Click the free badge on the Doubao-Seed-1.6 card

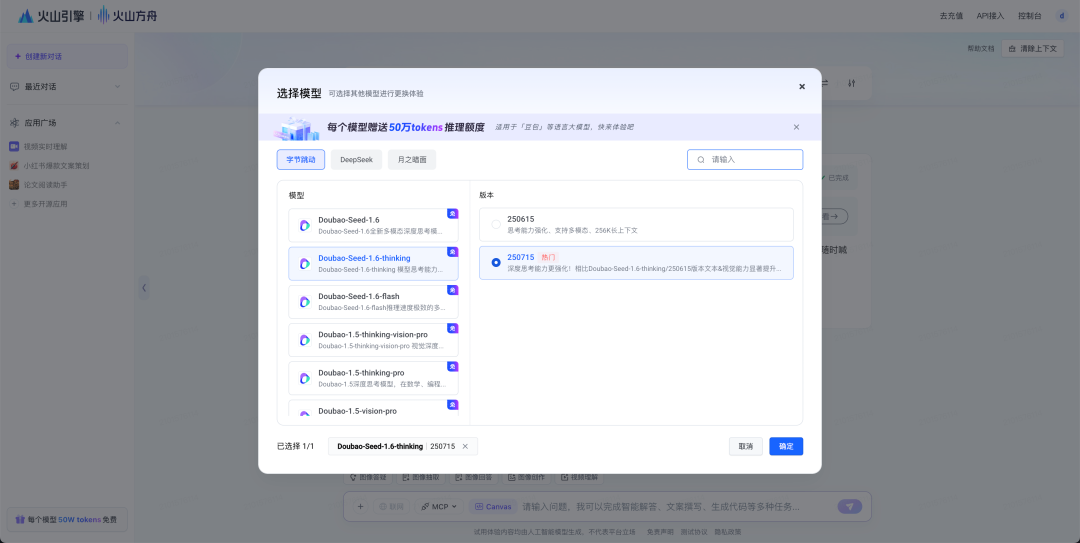[x=453, y=214]
